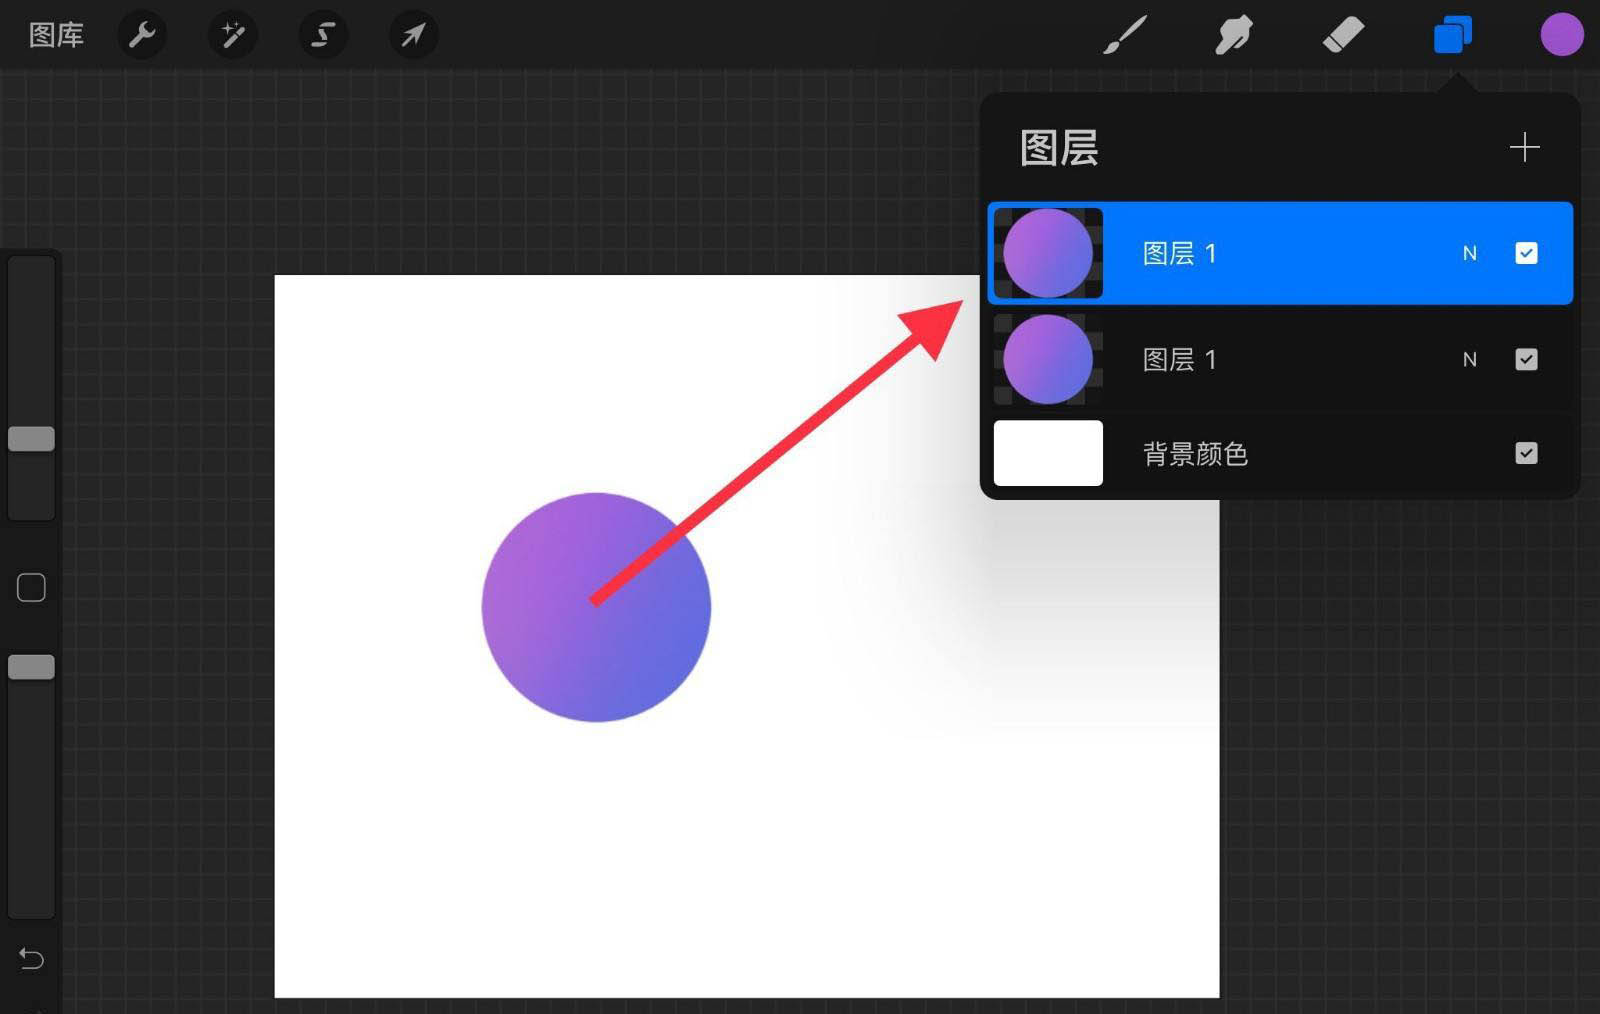The width and height of the screenshot is (1600, 1014).
Task: Toggle visibility of the 背景颜色 layer
Action: coord(1526,453)
